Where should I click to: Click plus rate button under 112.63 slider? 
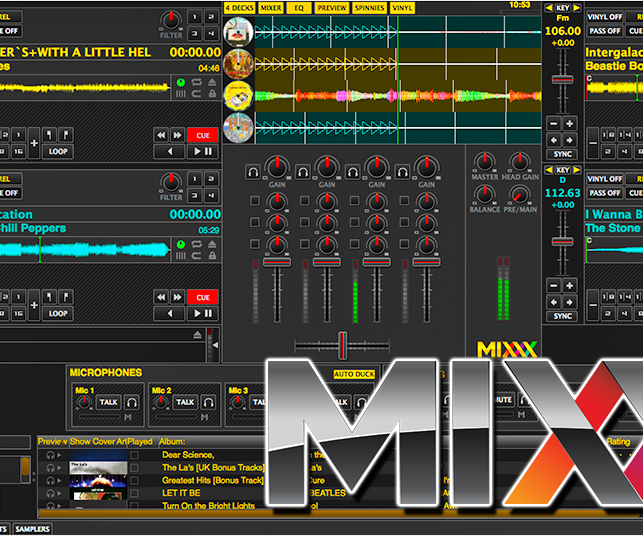570,285
